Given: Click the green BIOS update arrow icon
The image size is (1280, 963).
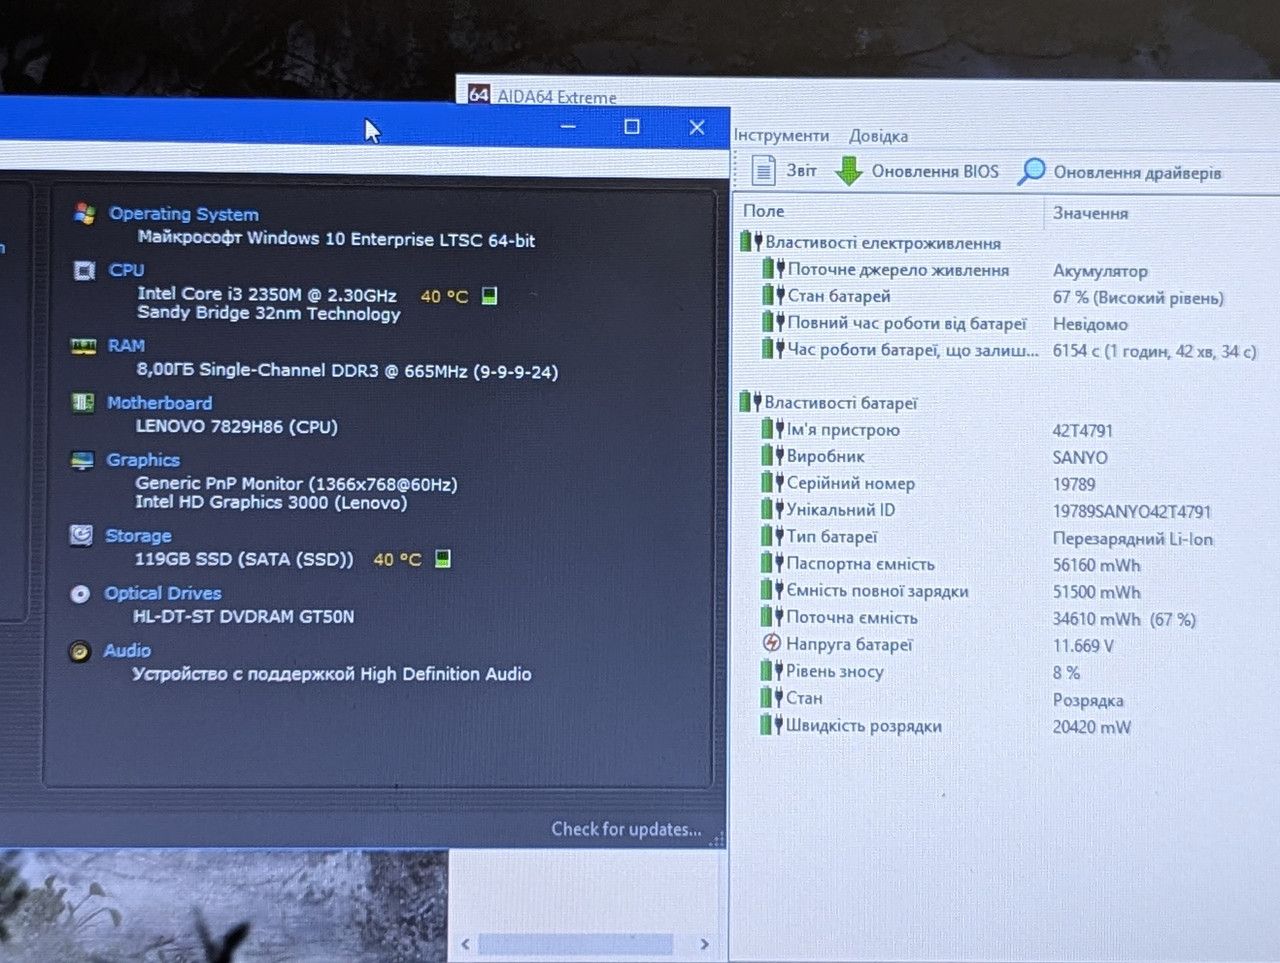Looking at the screenshot, I should tap(849, 171).
